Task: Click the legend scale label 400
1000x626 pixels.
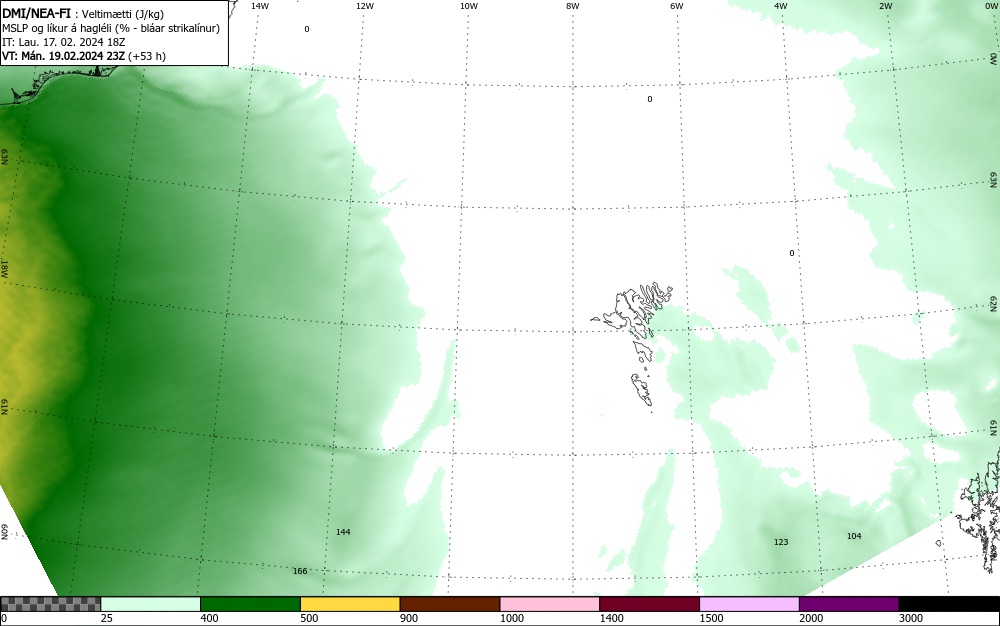Action: [209, 618]
